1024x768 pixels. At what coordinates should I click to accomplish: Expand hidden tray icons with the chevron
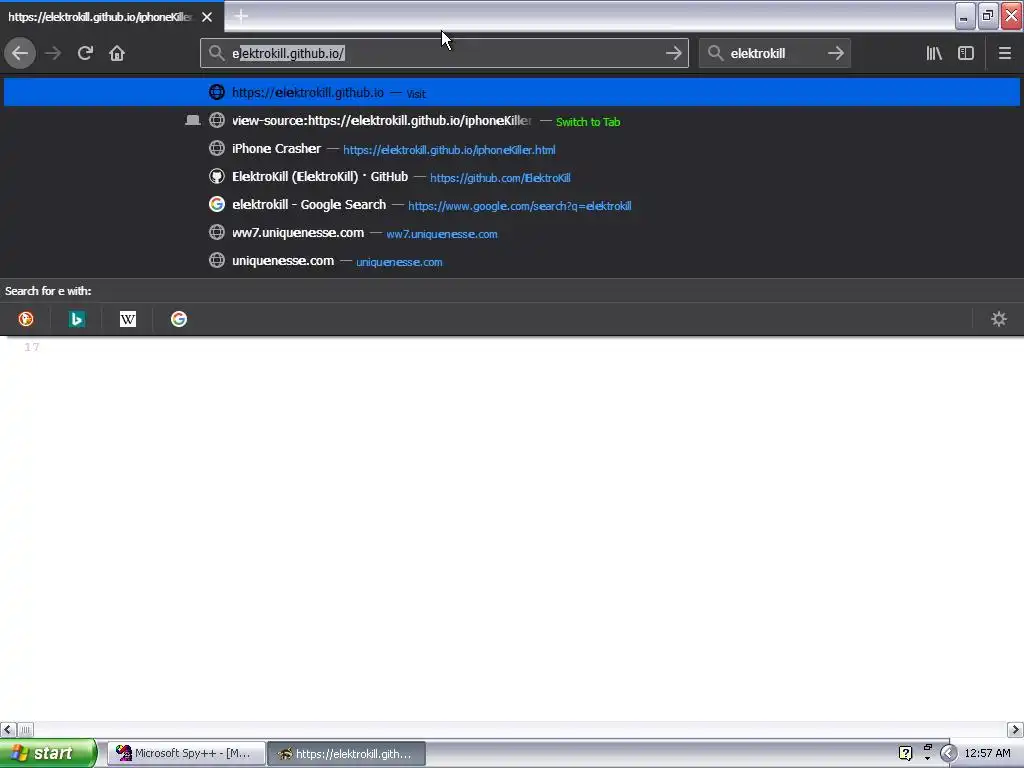point(948,754)
